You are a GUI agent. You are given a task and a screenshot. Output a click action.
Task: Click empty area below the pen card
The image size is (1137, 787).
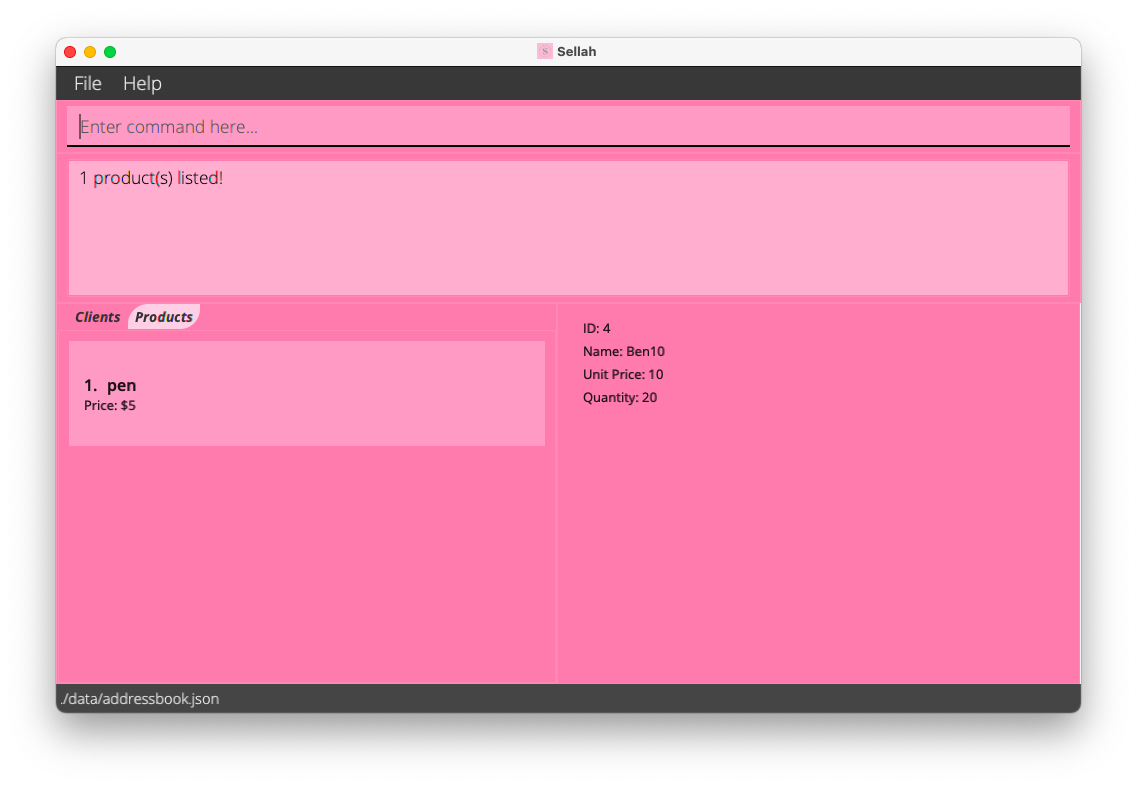pyautogui.click(x=307, y=560)
